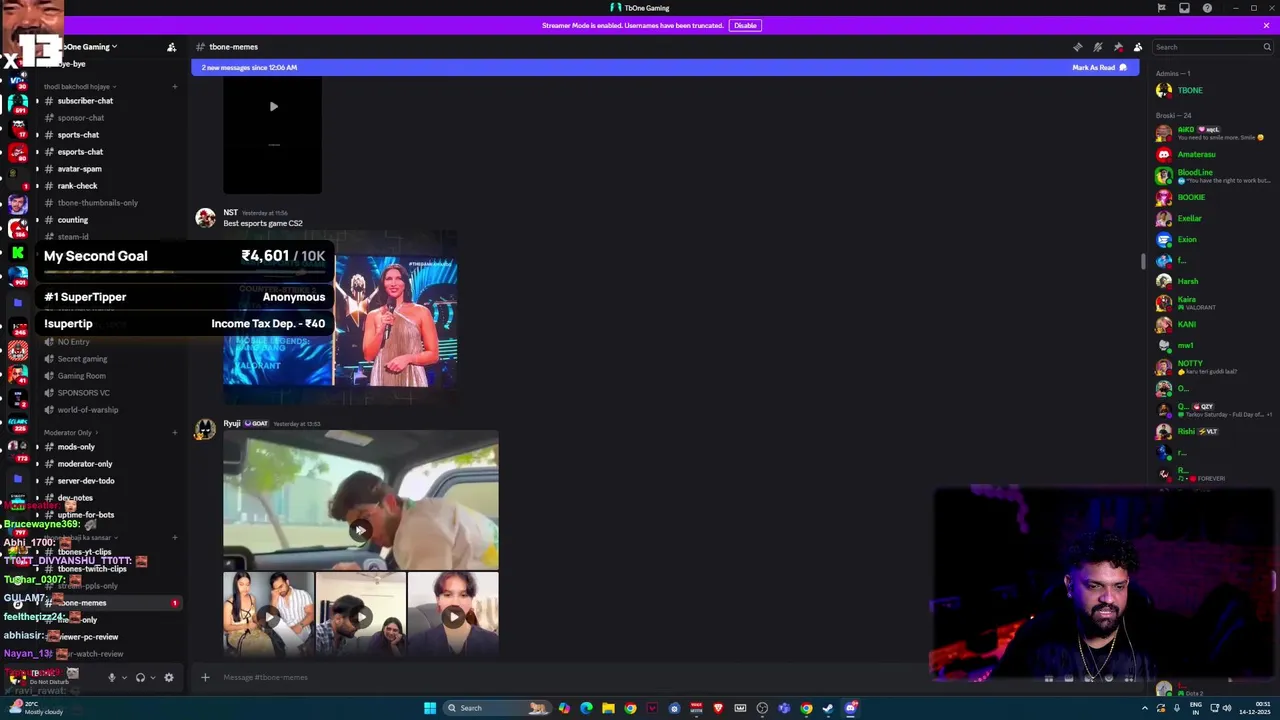
Task: Click the taskbar Search box
Action: (x=497, y=708)
